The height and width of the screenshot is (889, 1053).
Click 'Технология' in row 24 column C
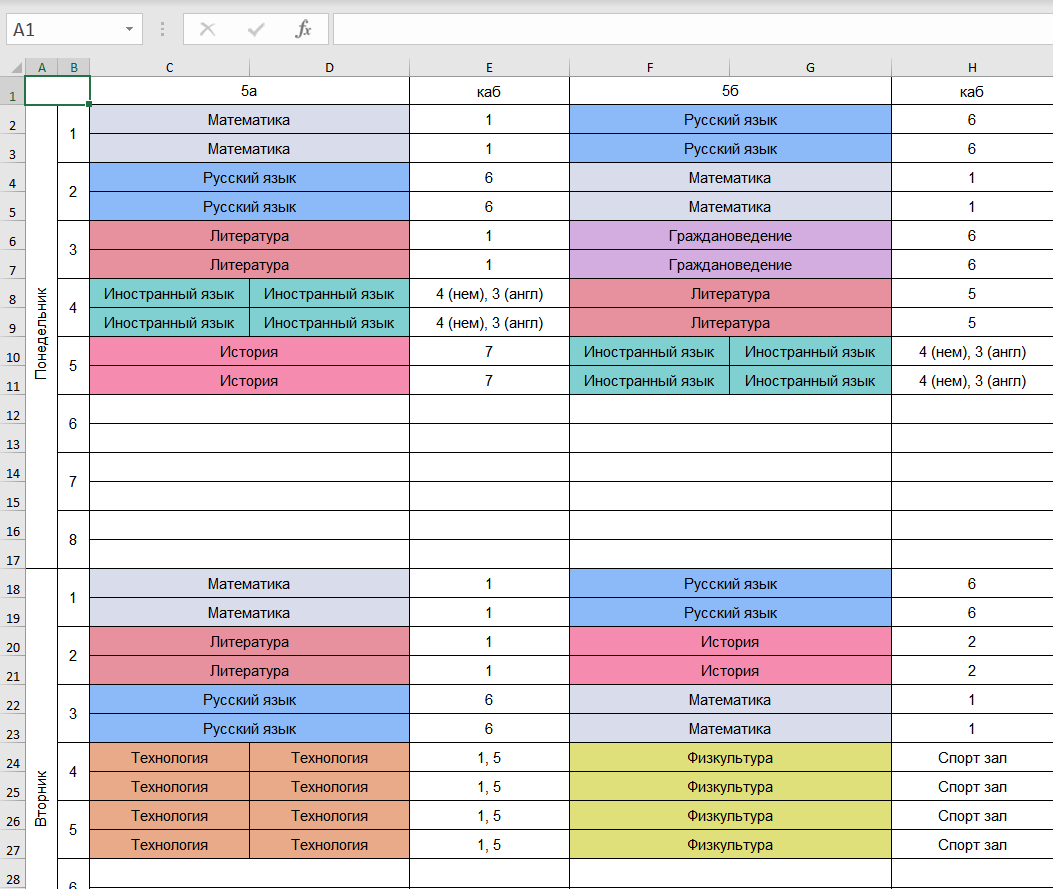[x=169, y=757]
